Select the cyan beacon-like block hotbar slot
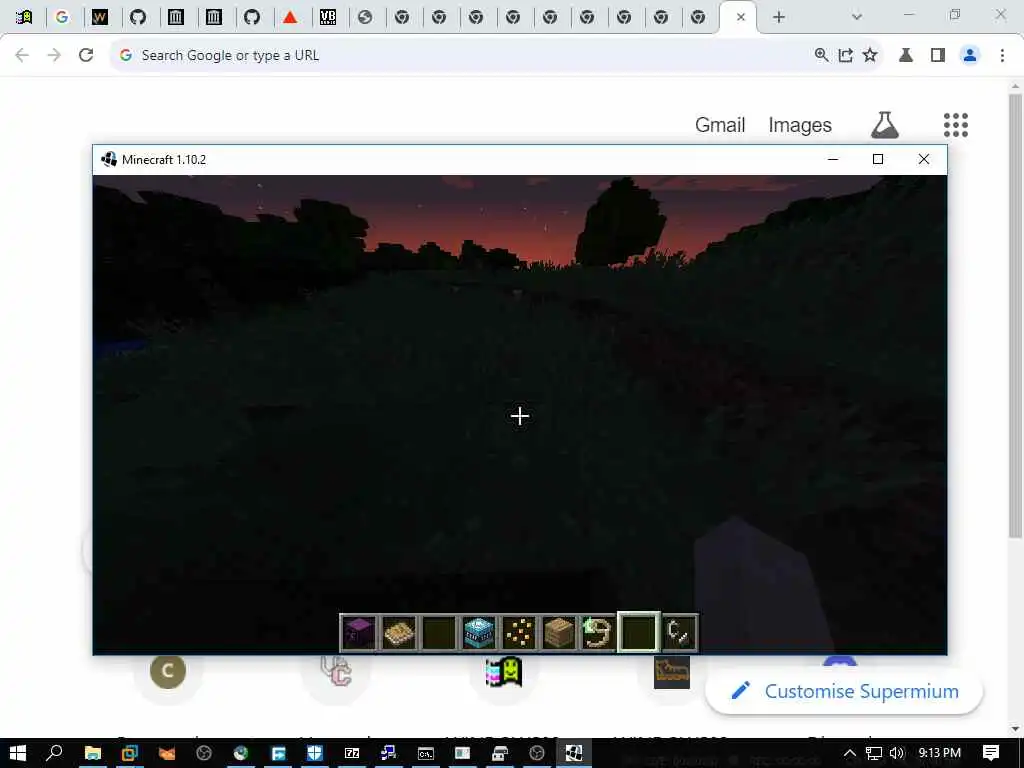The image size is (1024, 768). point(479,632)
